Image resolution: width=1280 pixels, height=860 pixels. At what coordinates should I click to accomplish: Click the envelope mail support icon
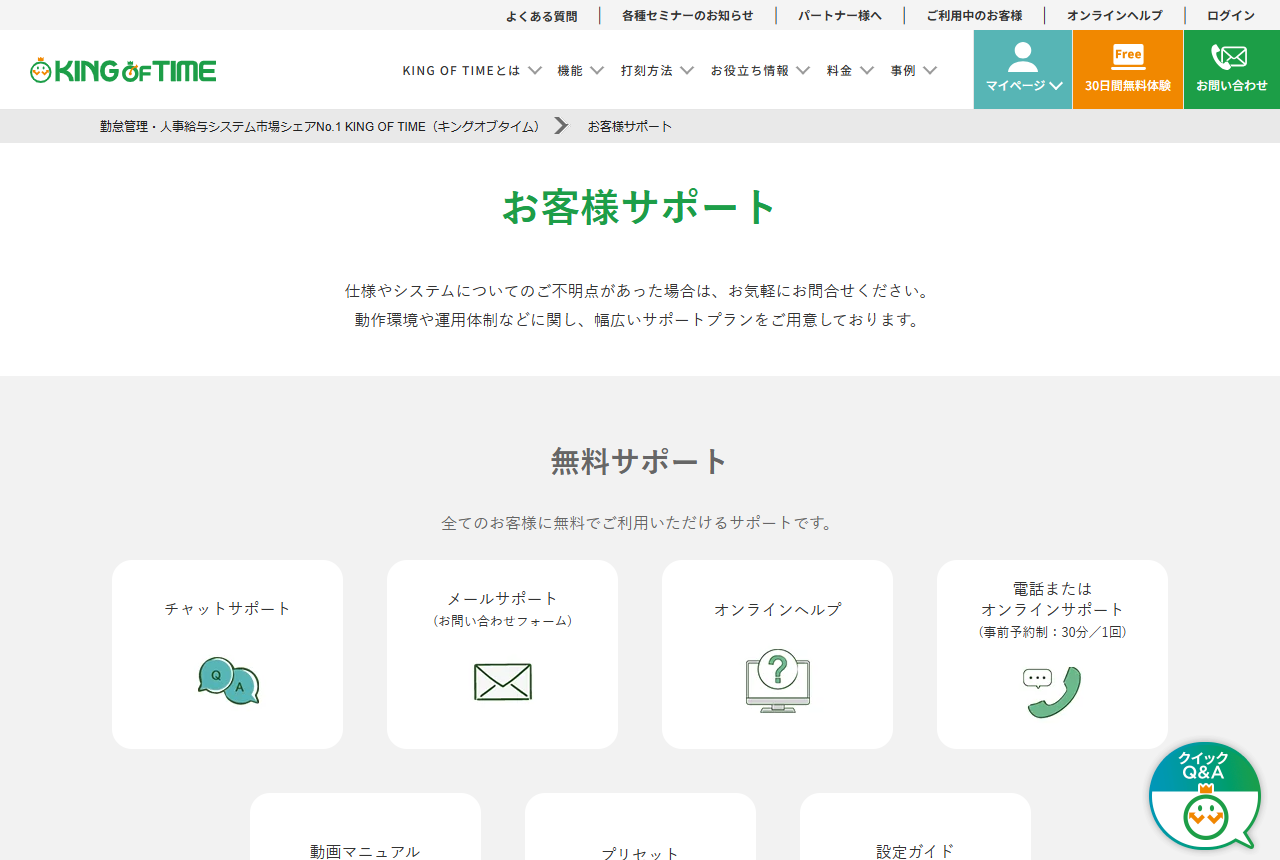point(503,682)
